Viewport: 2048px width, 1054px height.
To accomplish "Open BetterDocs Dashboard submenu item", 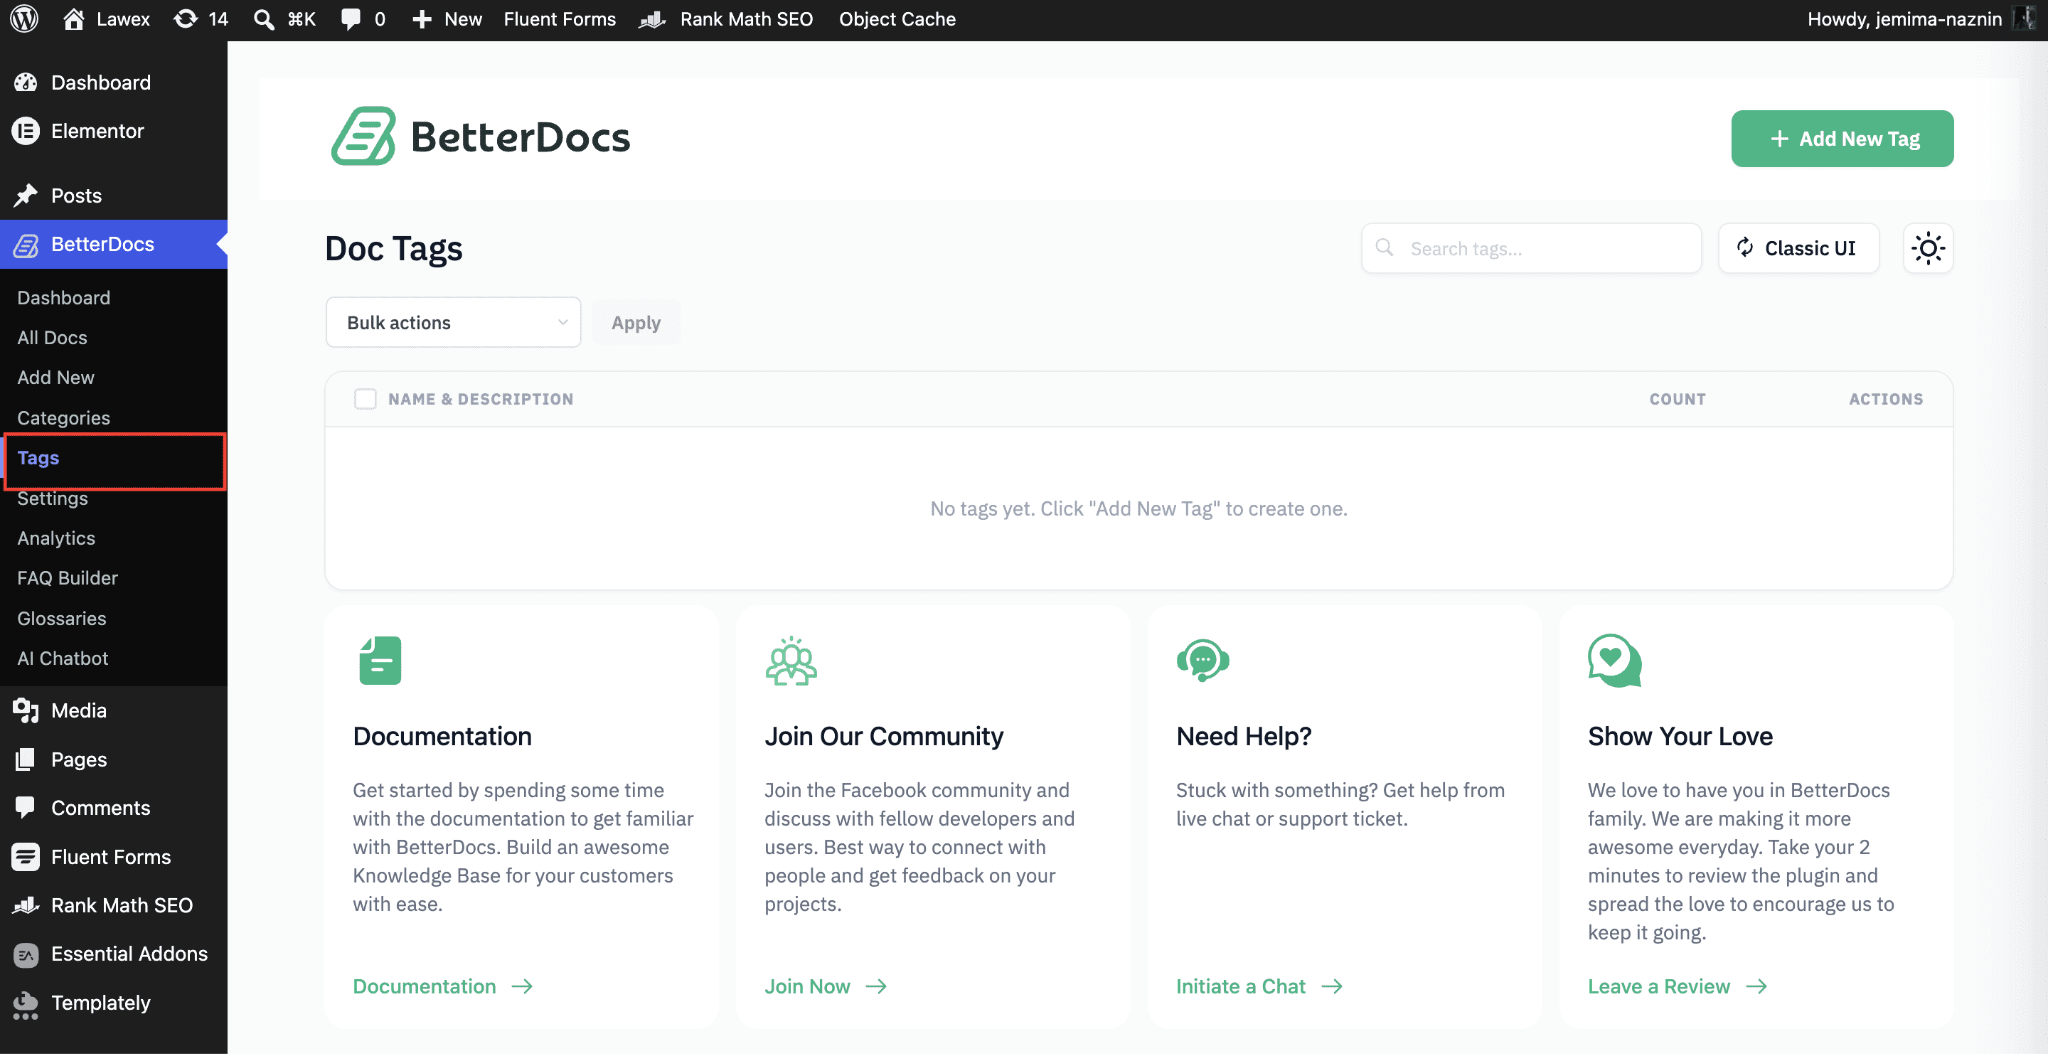I will [64, 297].
